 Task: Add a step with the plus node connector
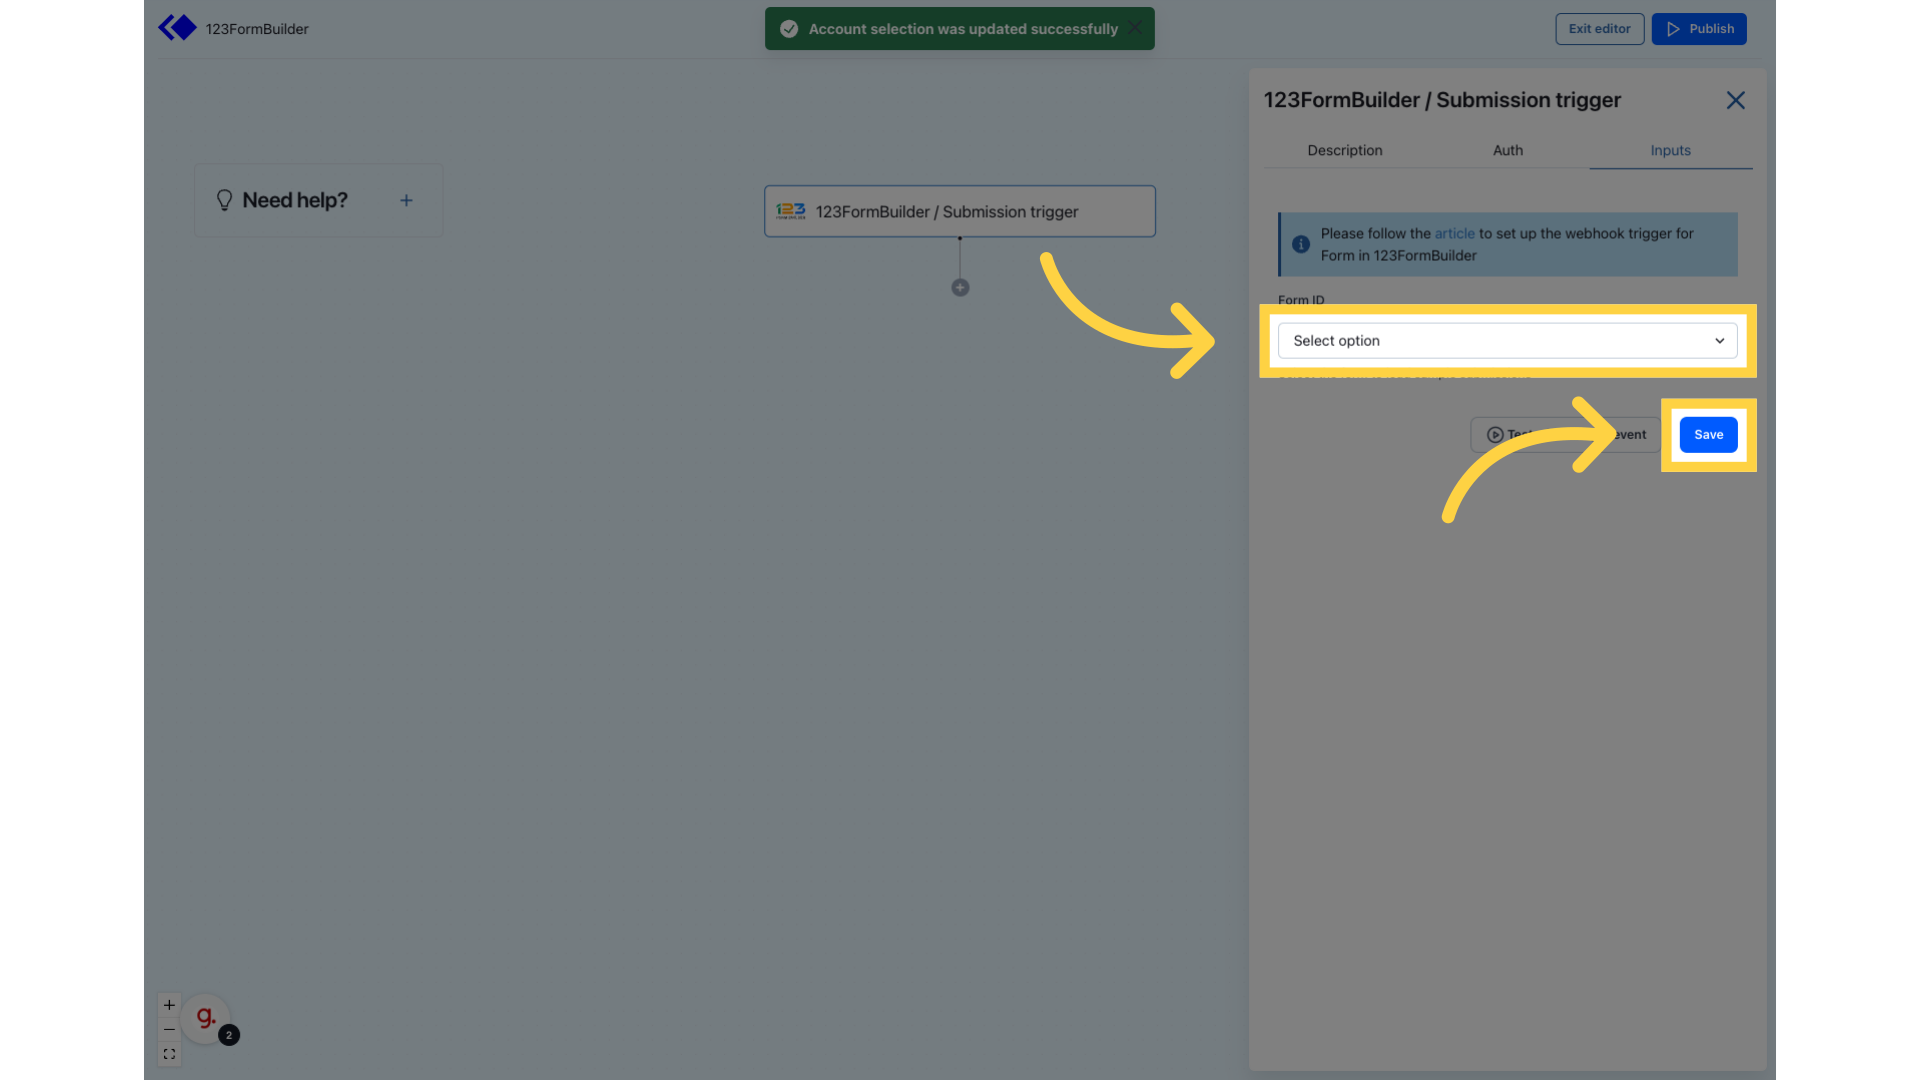[960, 288]
